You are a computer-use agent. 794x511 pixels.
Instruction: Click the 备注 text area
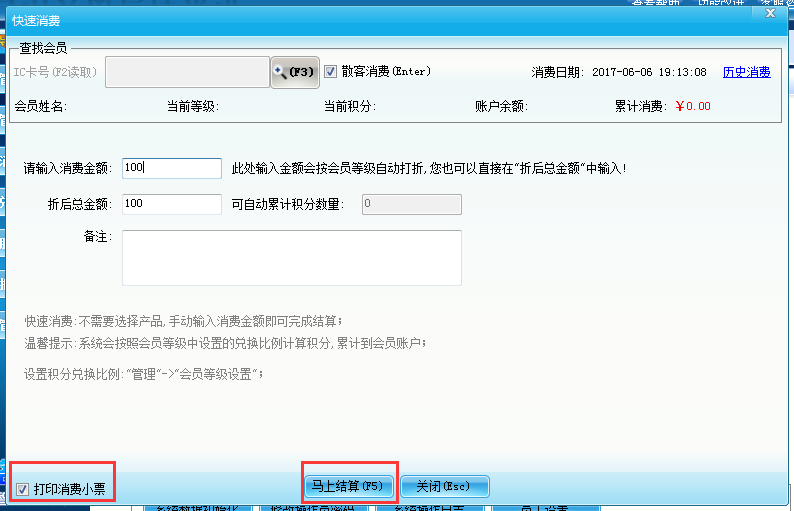click(292, 258)
